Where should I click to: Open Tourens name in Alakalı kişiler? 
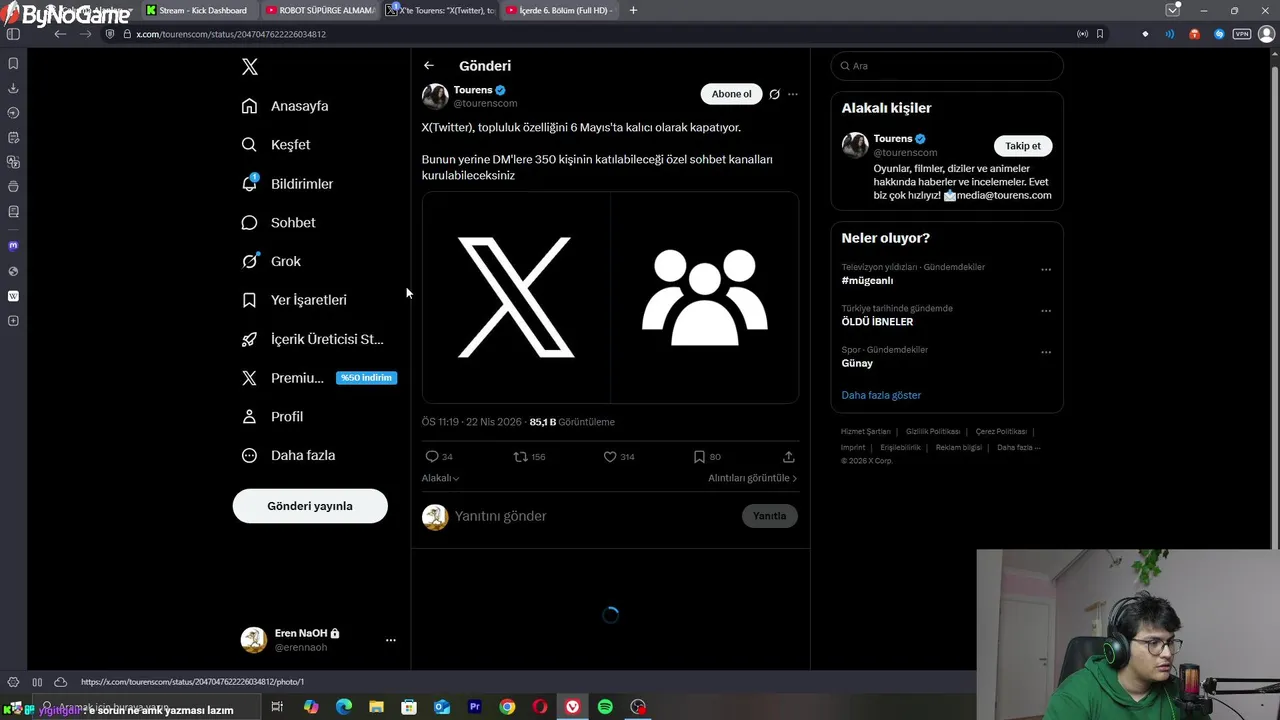893,139
